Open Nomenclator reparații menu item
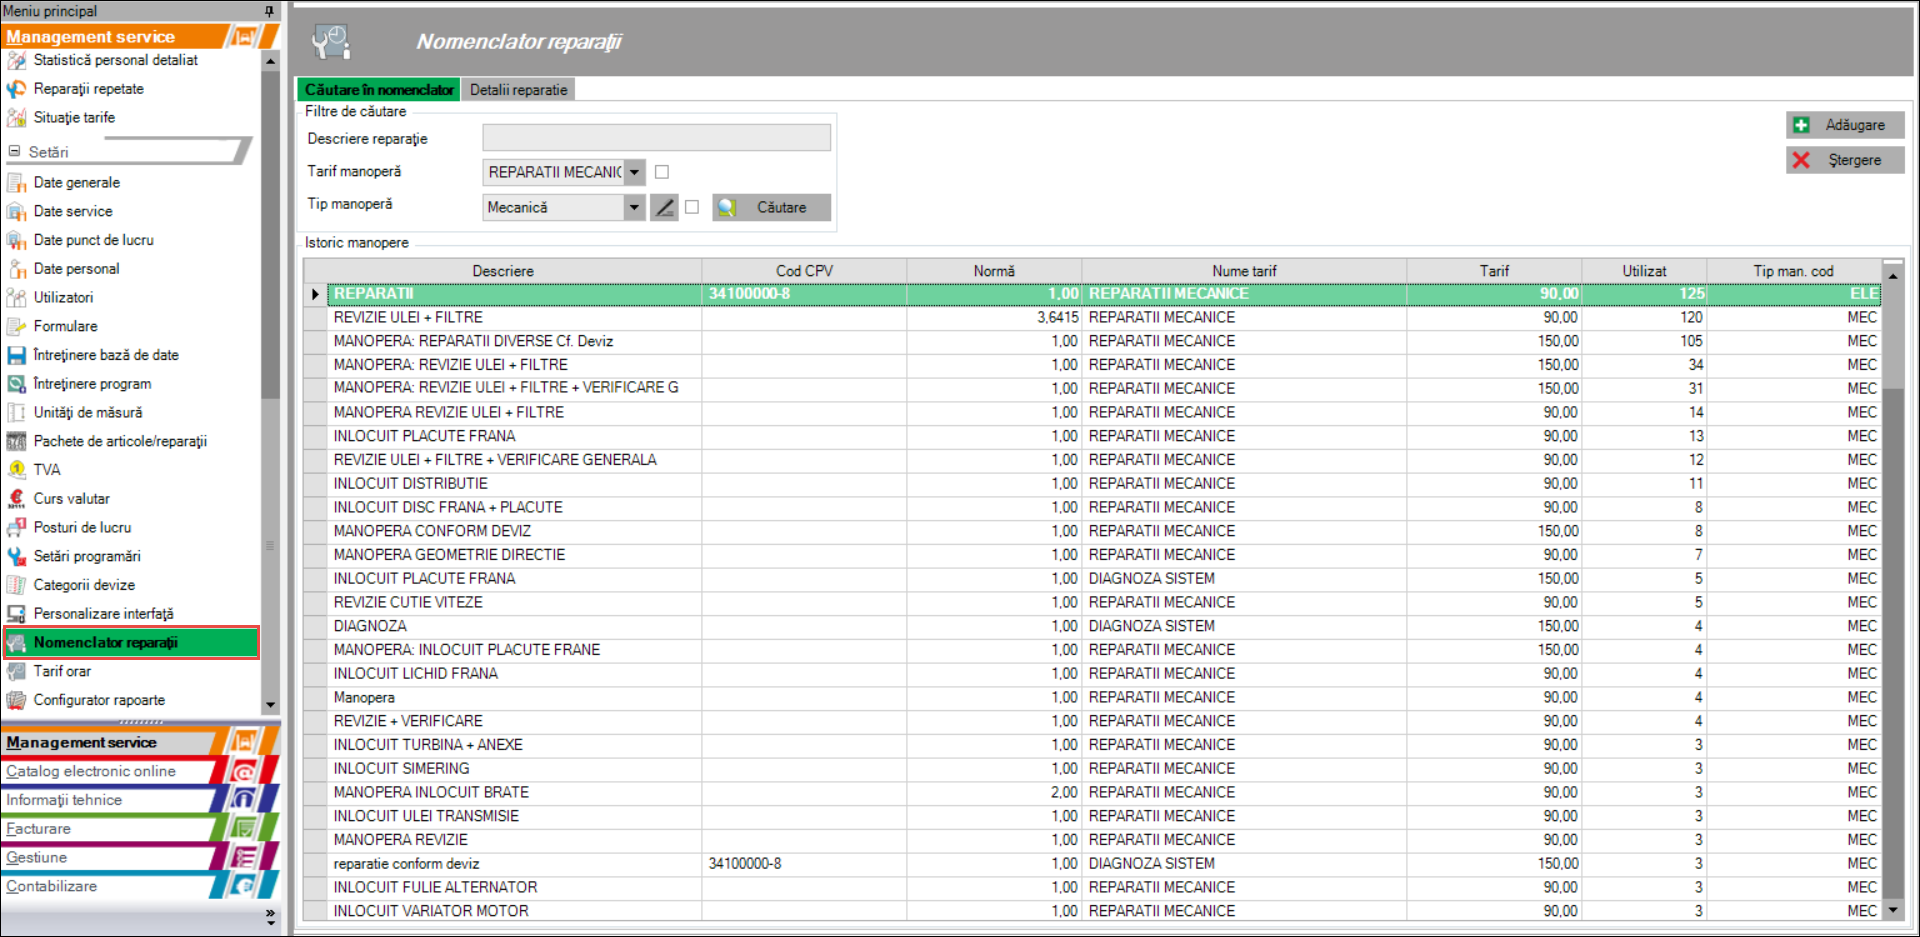This screenshot has width=1920, height=937. tap(131, 643)
